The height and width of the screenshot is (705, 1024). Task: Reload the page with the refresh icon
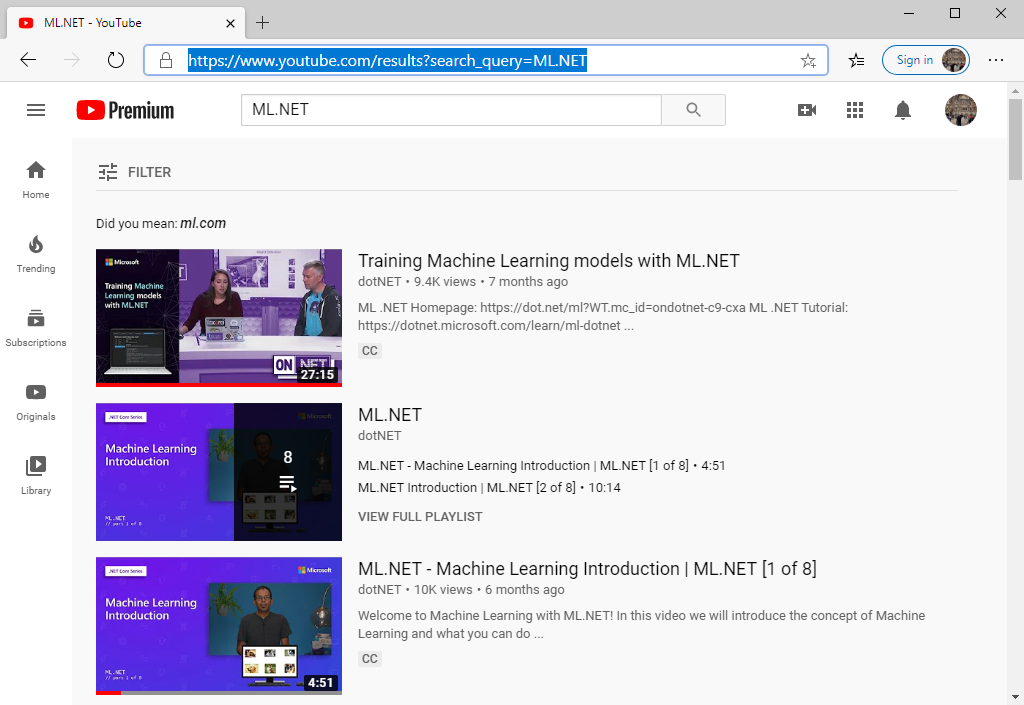click(x=116, y=60)
